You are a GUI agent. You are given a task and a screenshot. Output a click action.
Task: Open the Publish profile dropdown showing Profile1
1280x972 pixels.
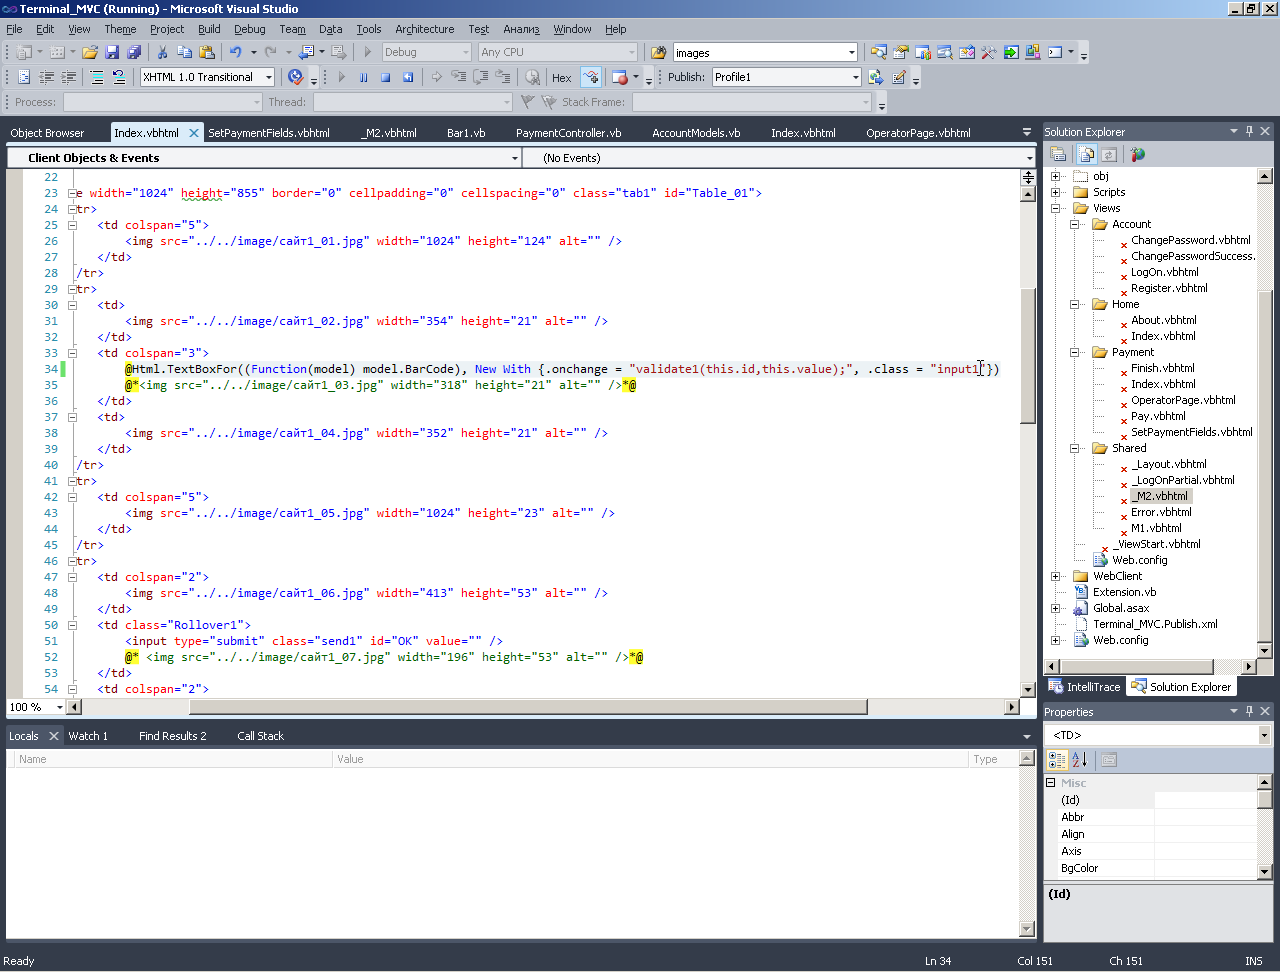786,77
